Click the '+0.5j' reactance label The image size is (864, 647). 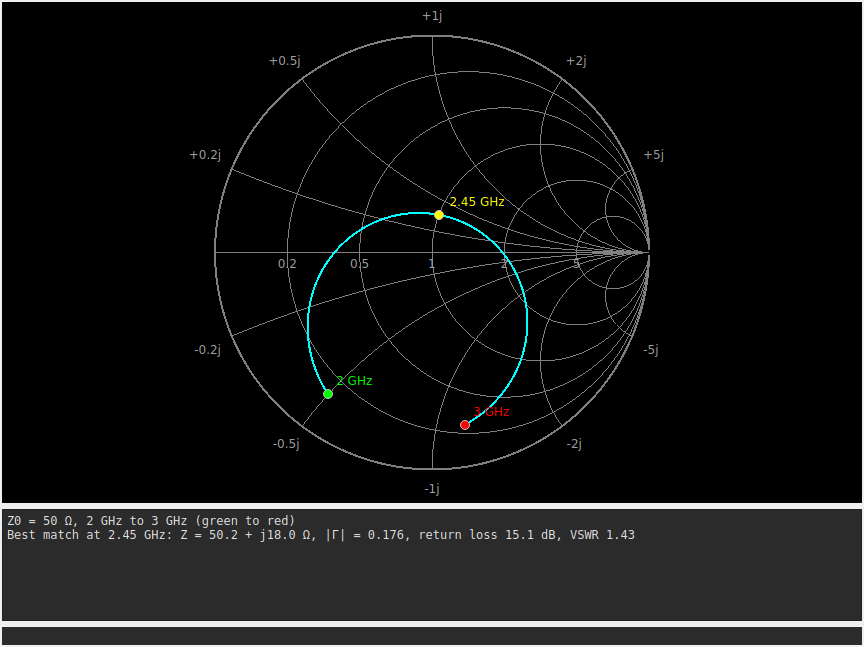(285, 61)
